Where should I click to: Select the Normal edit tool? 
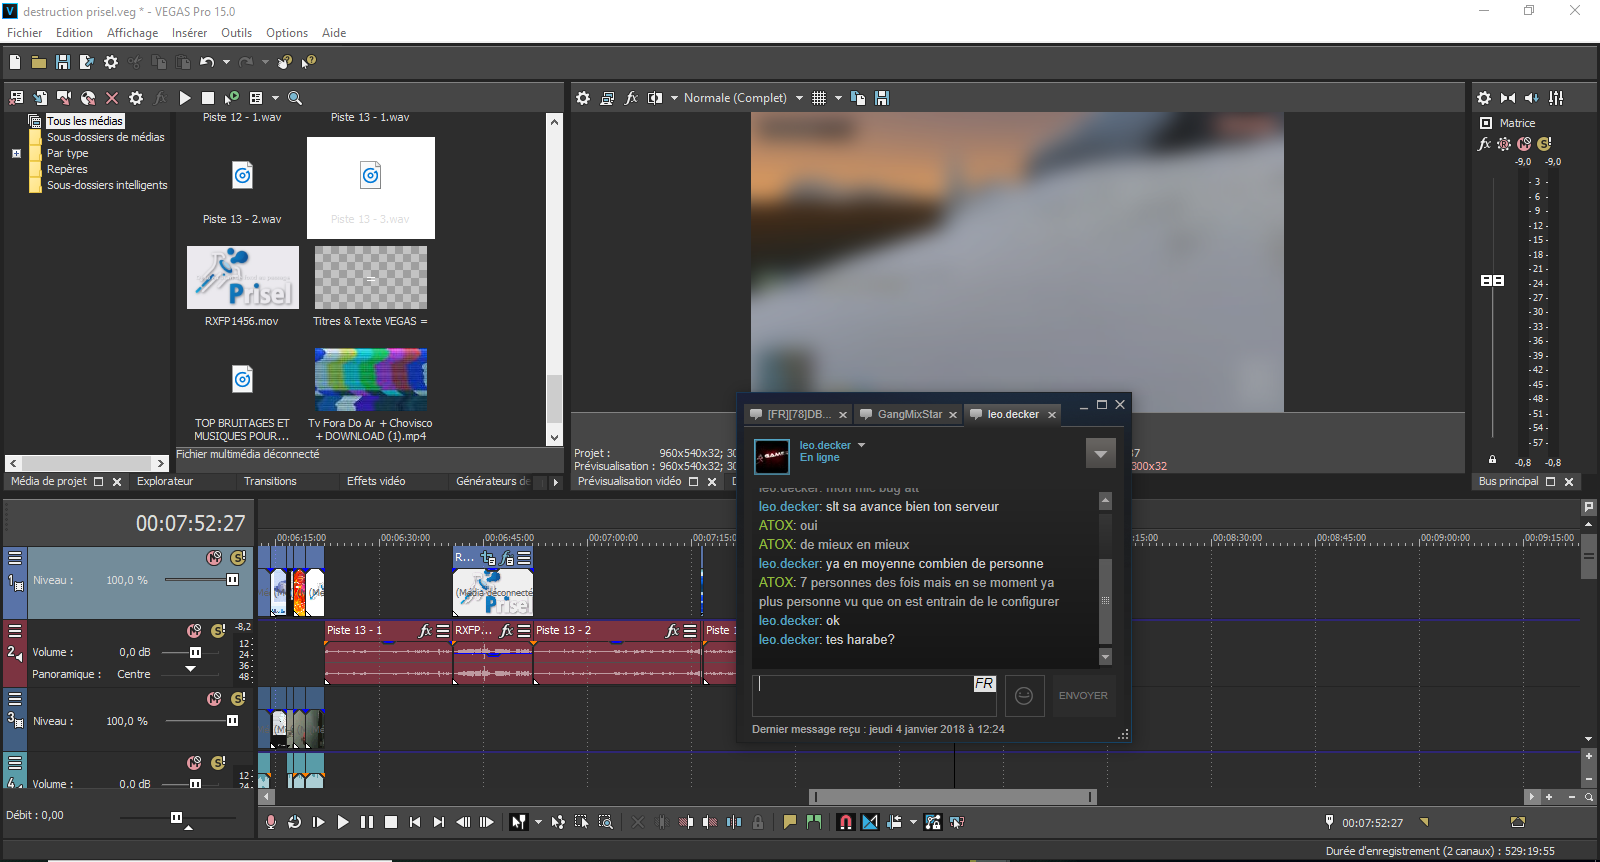tap(518, 822)
